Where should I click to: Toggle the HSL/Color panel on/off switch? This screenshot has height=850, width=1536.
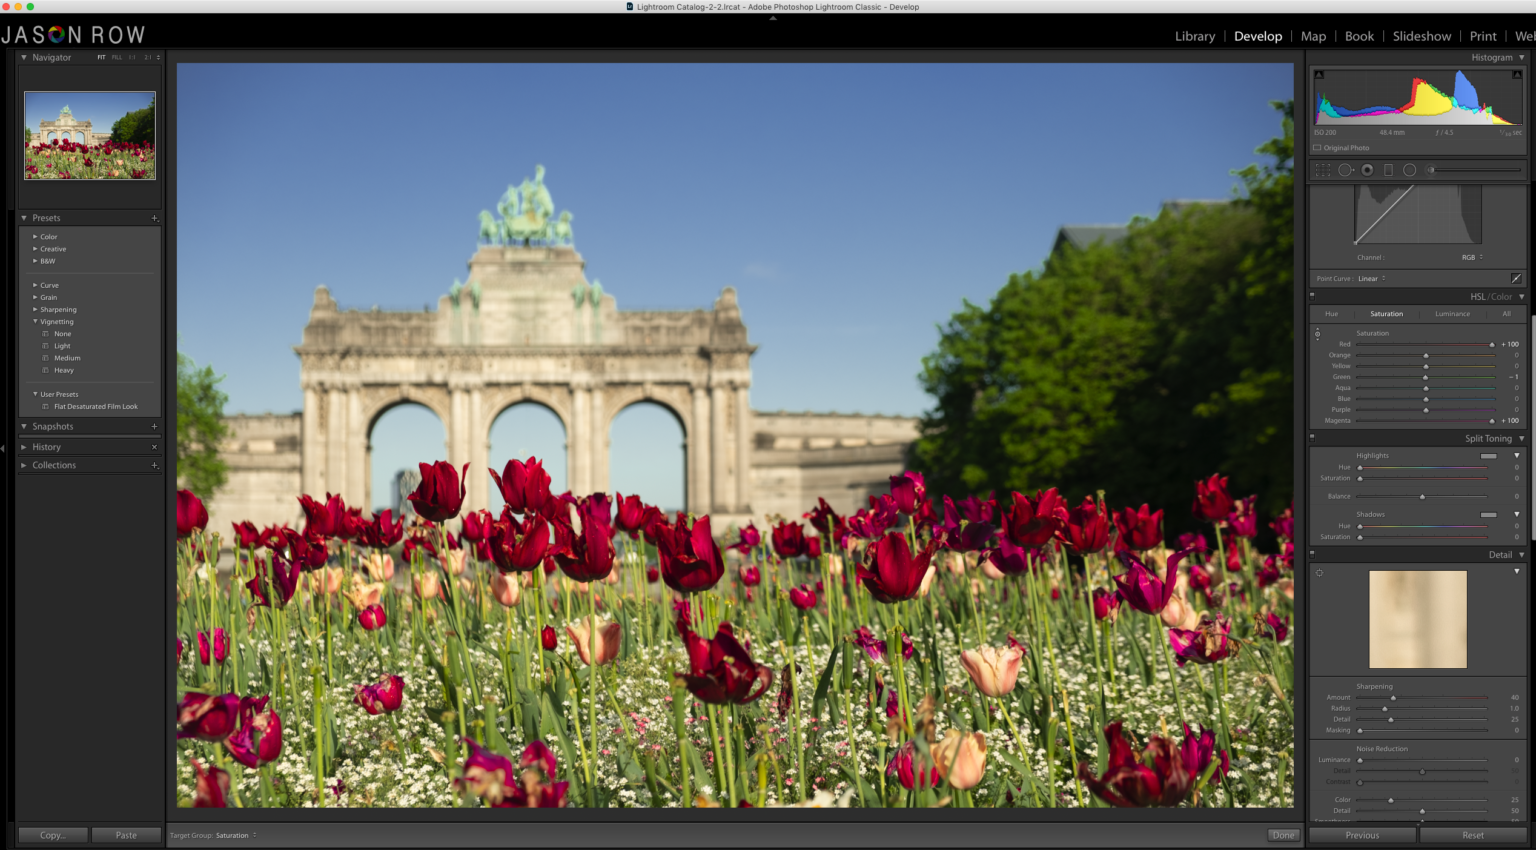pyautogui.click(x=1312, y=296)
